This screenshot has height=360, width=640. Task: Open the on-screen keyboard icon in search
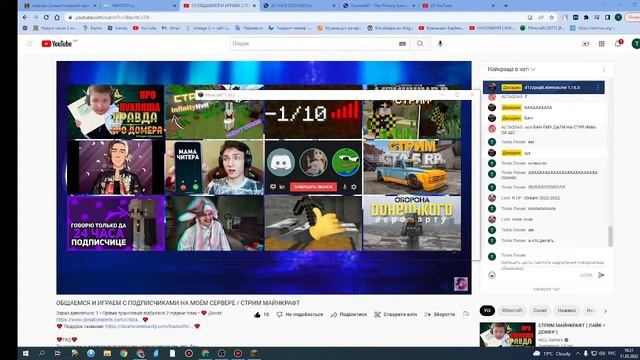[402, 44]
